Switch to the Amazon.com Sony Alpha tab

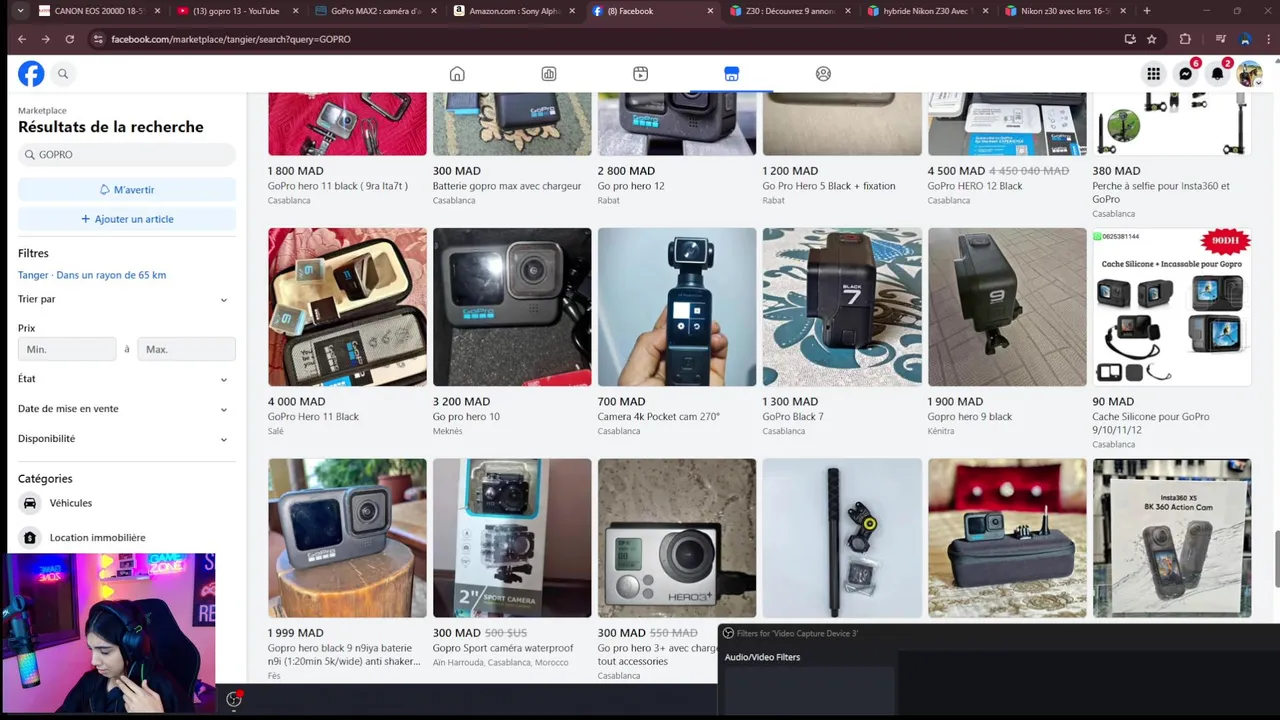tap(513, 11)
